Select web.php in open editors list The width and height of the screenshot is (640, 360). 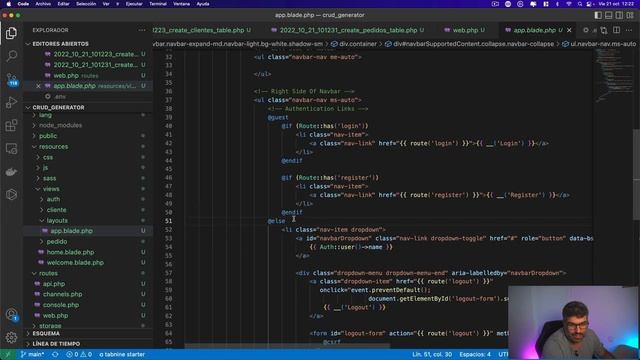pos(66,76)
